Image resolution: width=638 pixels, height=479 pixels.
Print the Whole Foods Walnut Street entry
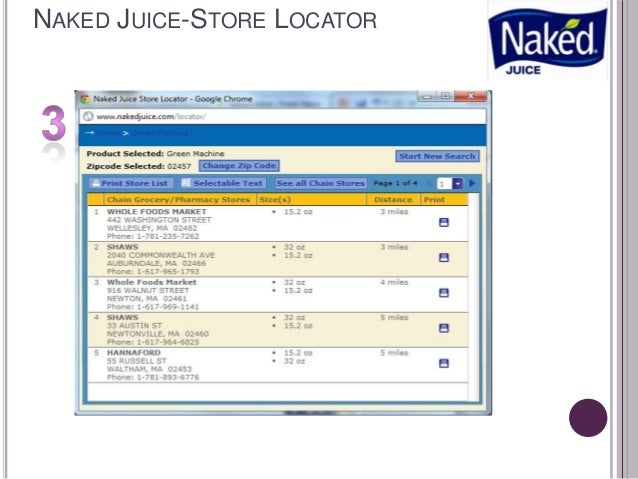tap(444, 293)
